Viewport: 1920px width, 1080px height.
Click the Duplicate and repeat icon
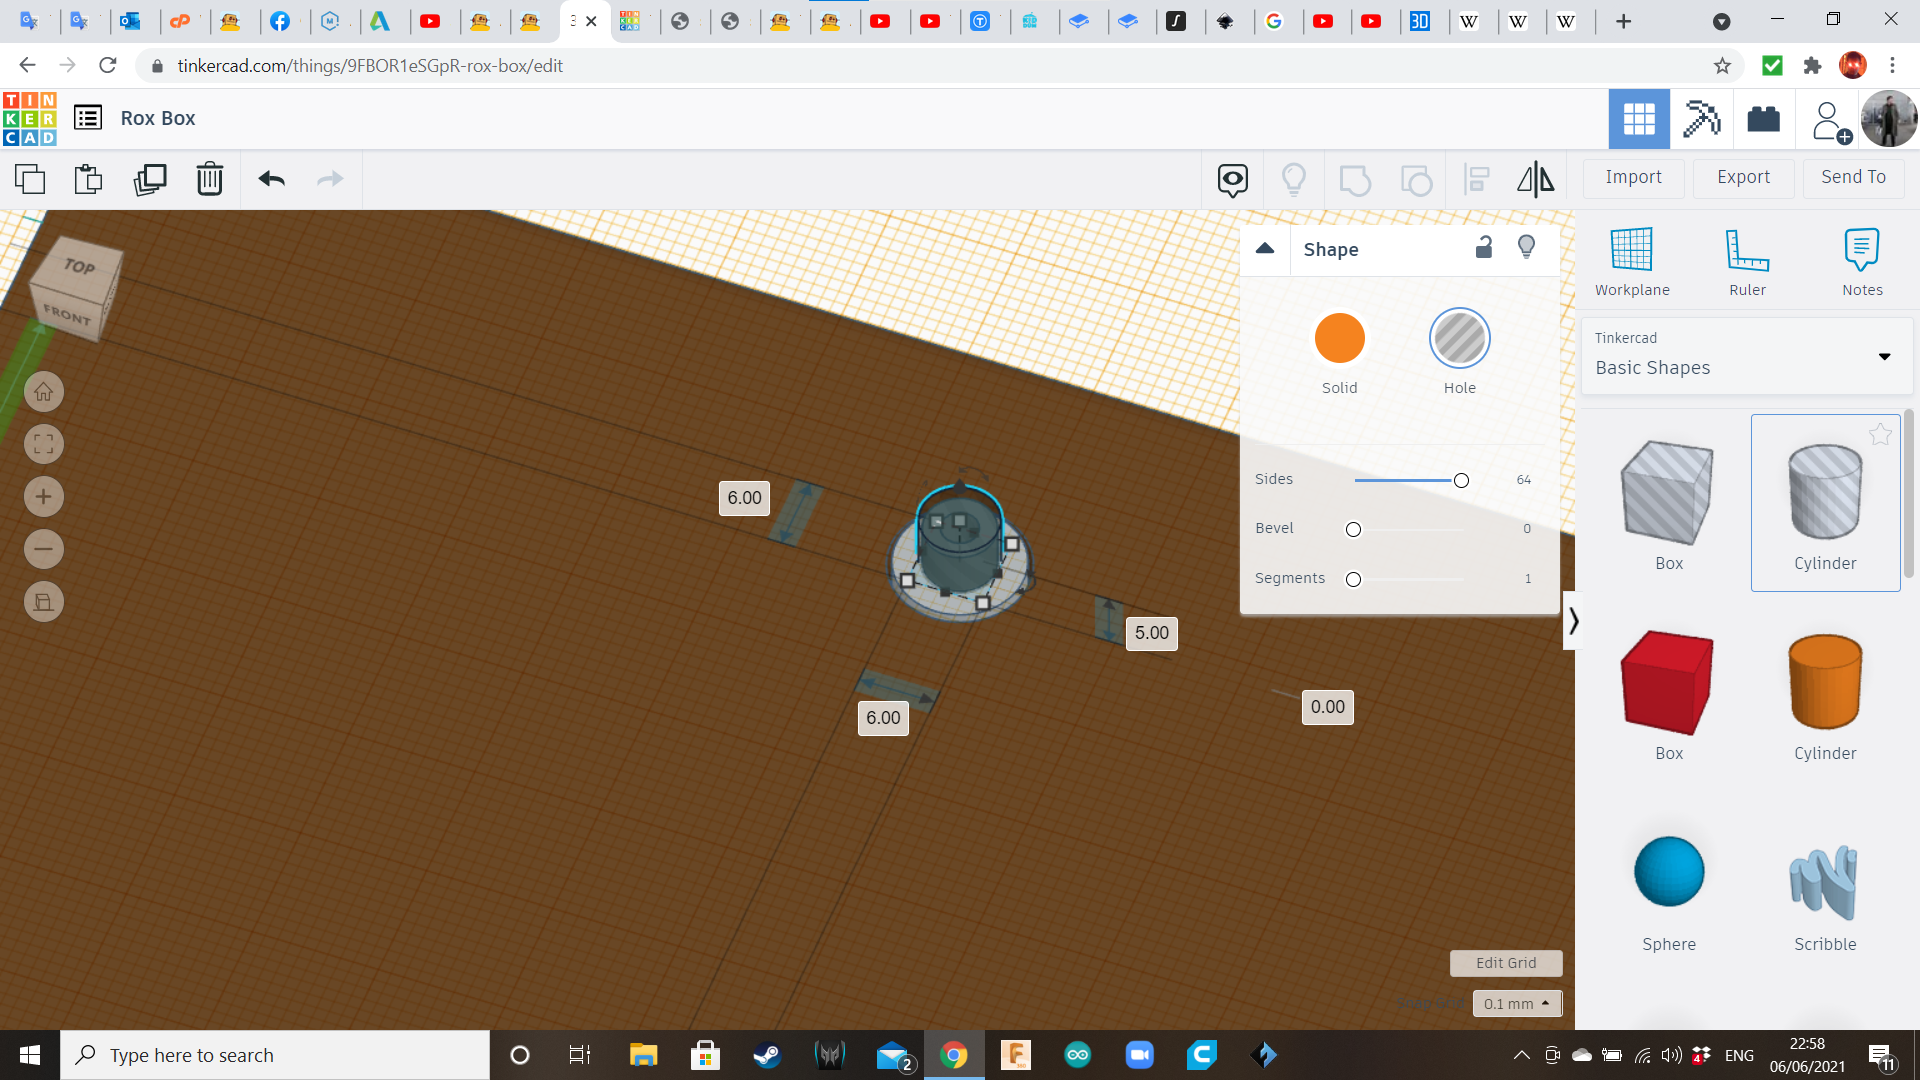pyautogui.click(x=150, y=179)
